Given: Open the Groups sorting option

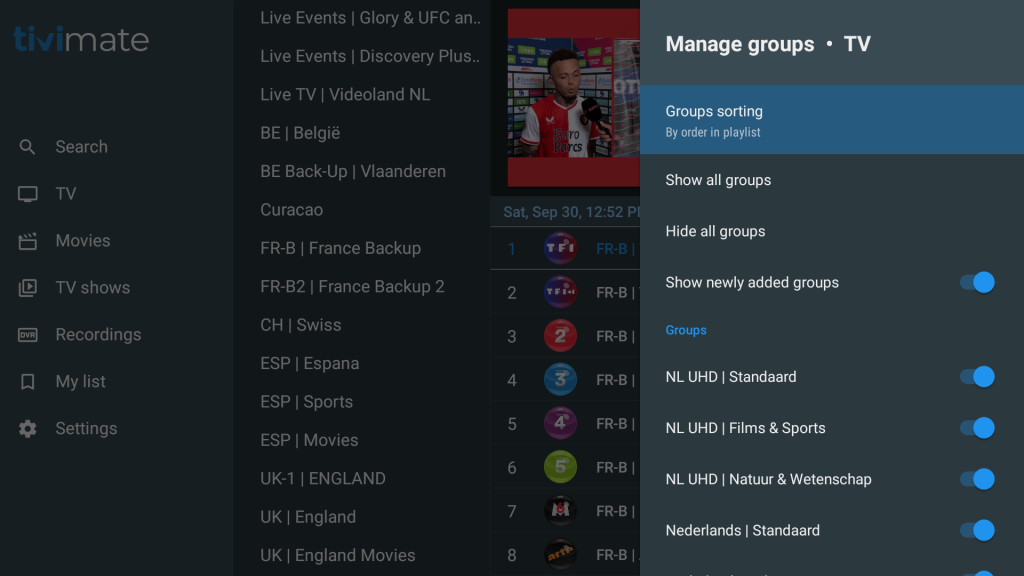Looking at the screenshot, I should click(831, 120).
